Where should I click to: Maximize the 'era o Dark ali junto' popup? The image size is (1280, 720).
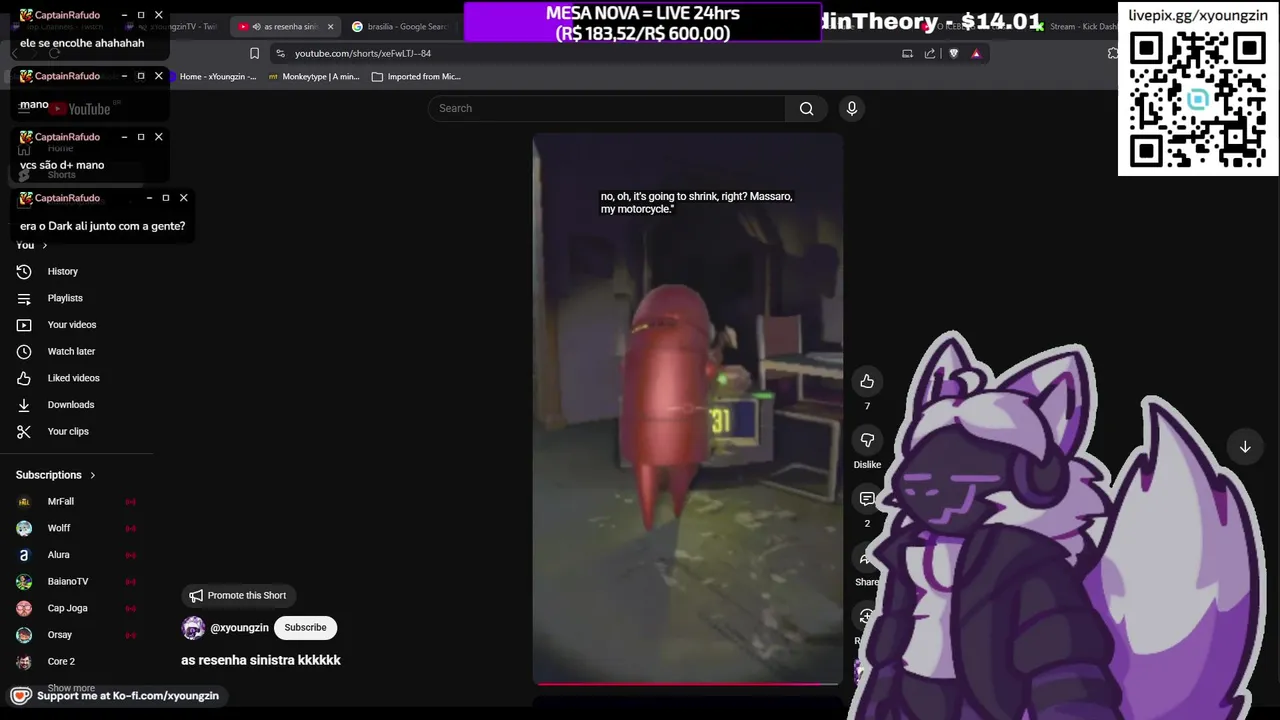click(x=166, y=198)
